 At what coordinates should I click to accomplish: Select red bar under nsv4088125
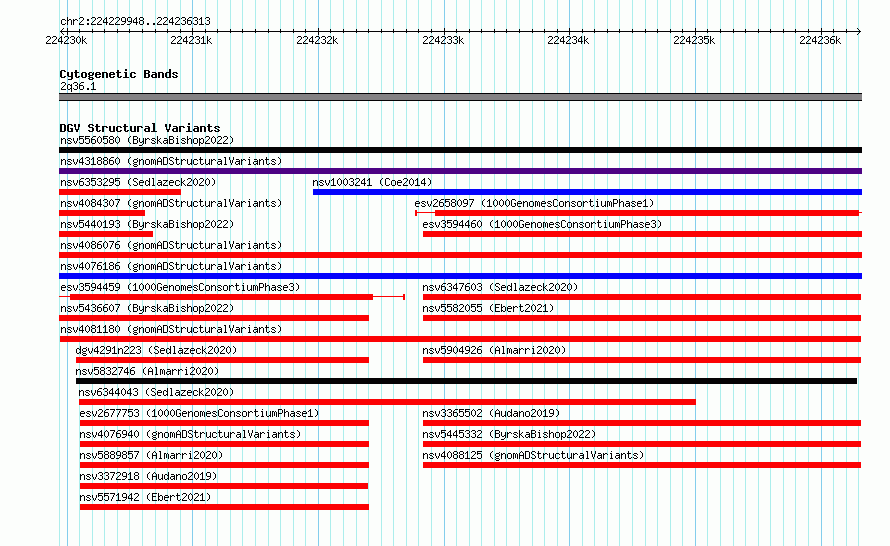point(642,465)
